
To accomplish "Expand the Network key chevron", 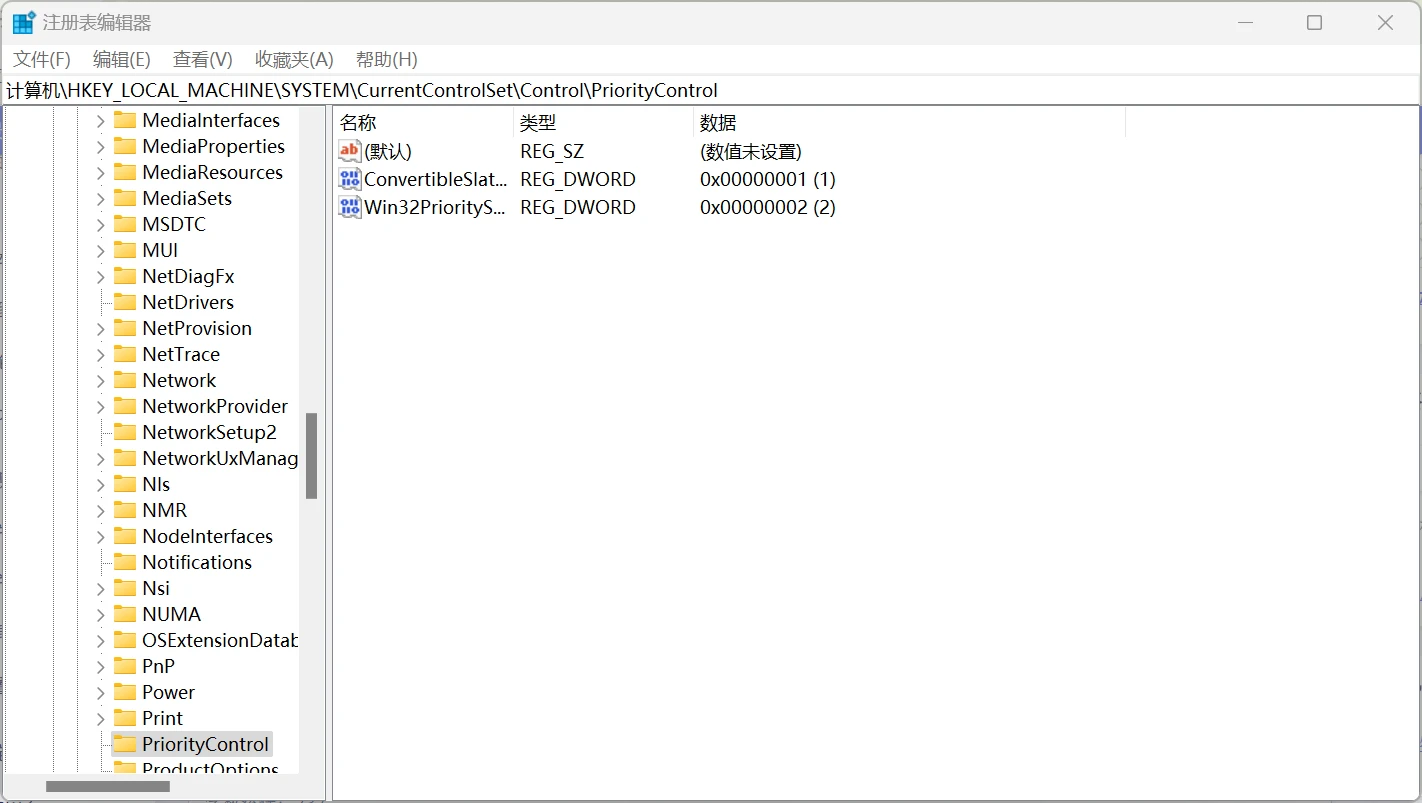I will coord(100,381).
